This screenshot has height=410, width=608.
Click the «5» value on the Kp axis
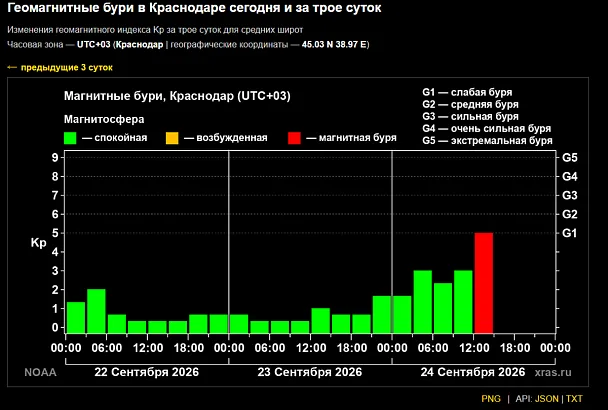[55, 233]
